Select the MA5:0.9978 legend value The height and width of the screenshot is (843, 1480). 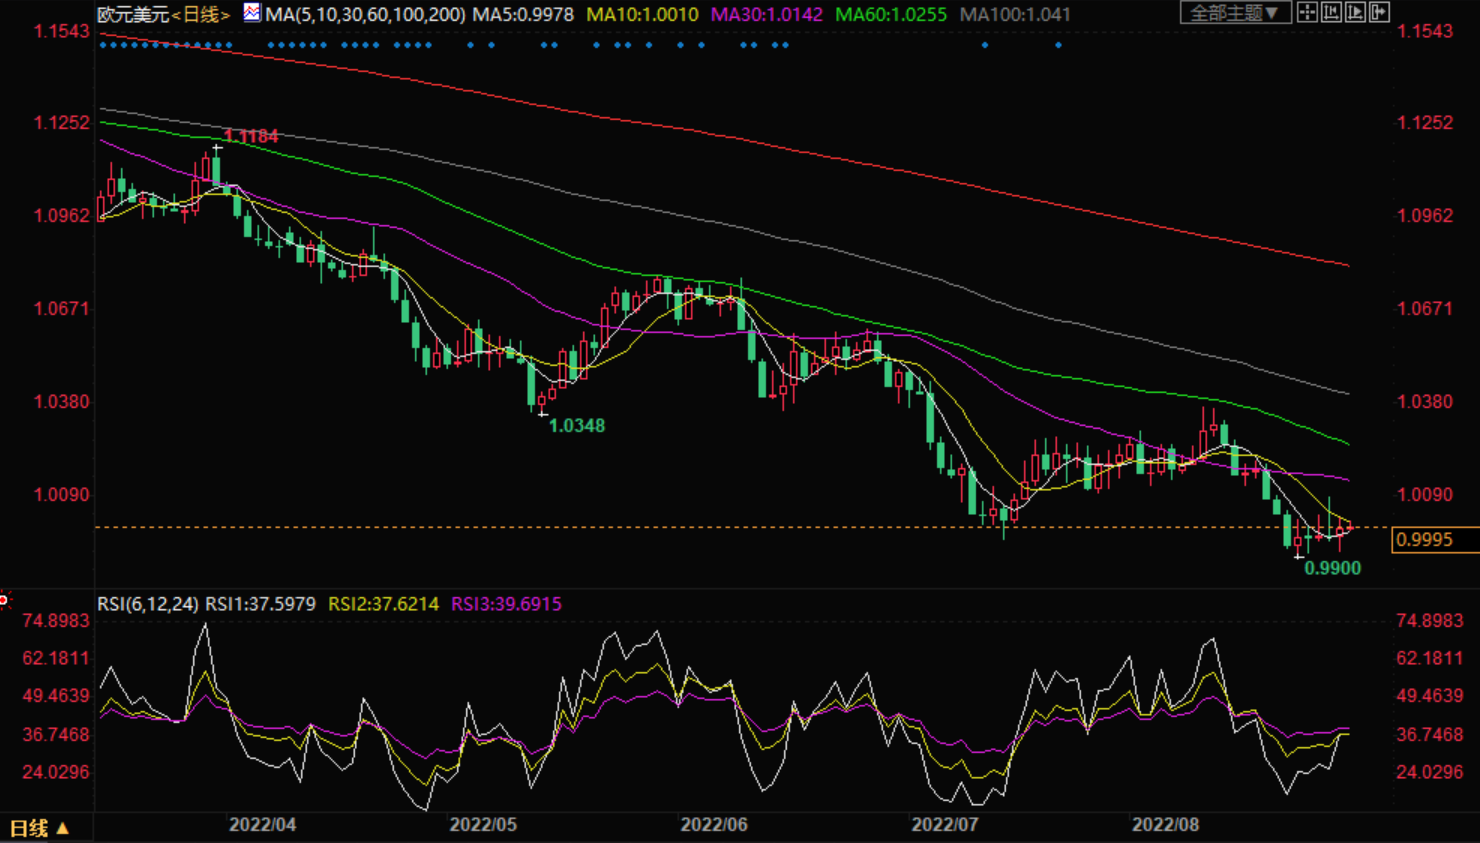523,14
